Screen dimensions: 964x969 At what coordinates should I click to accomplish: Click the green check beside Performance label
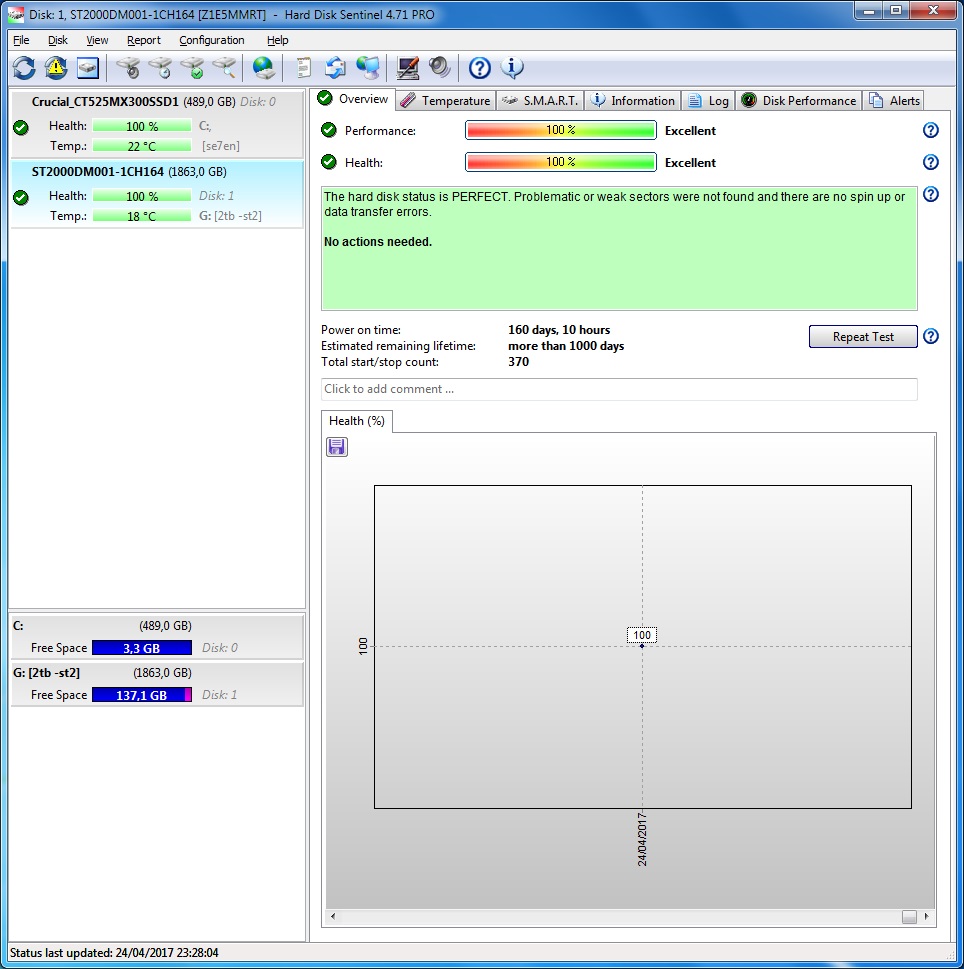point(329,130)
